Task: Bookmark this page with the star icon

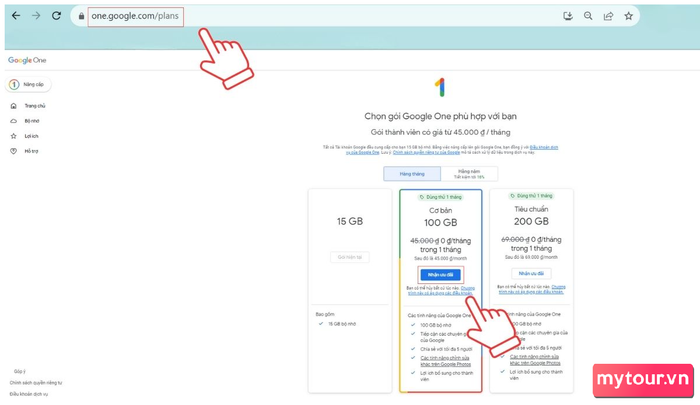Action: click(629, 16)
